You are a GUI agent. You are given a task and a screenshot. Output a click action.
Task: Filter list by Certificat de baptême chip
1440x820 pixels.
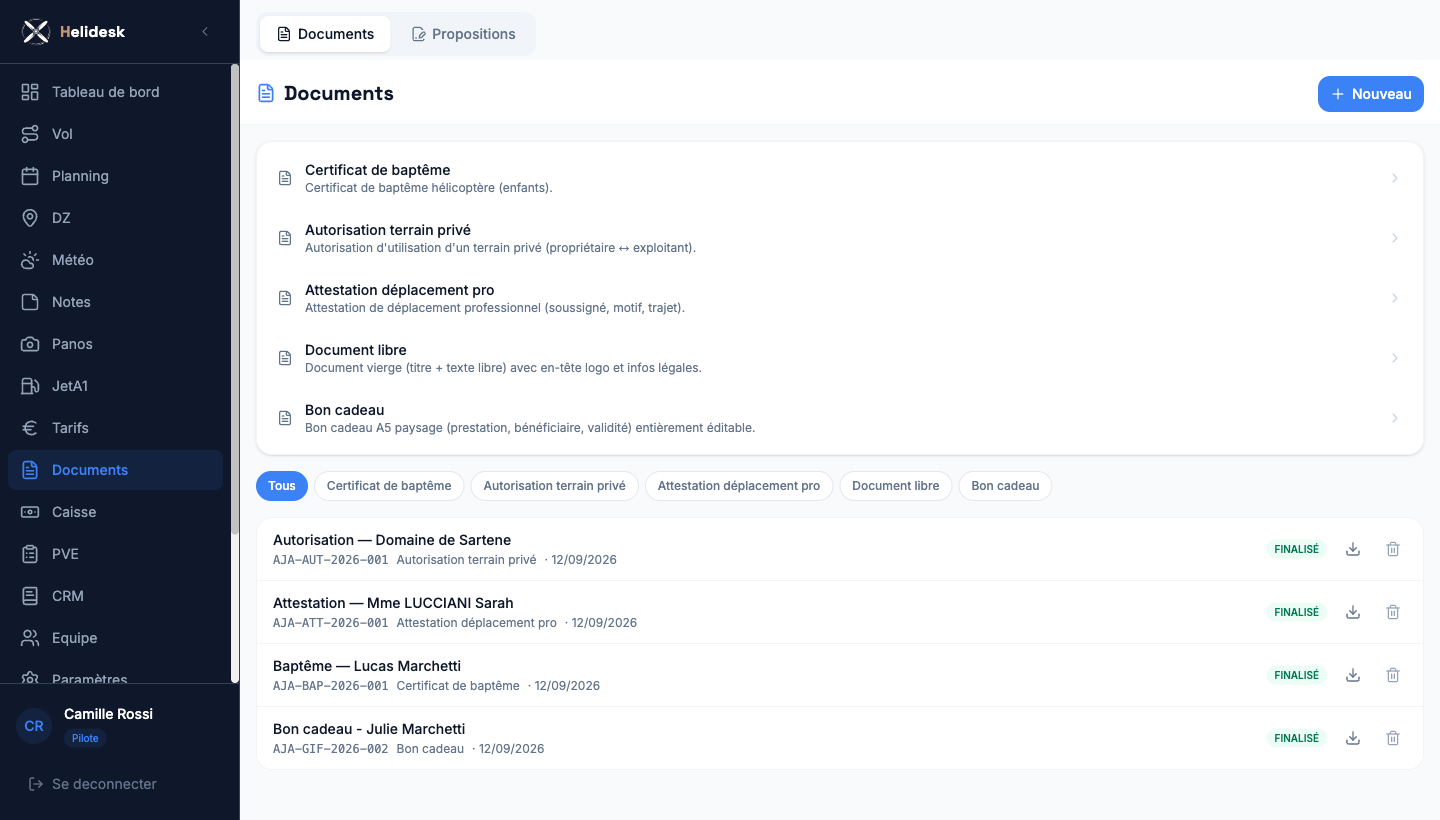389,486
